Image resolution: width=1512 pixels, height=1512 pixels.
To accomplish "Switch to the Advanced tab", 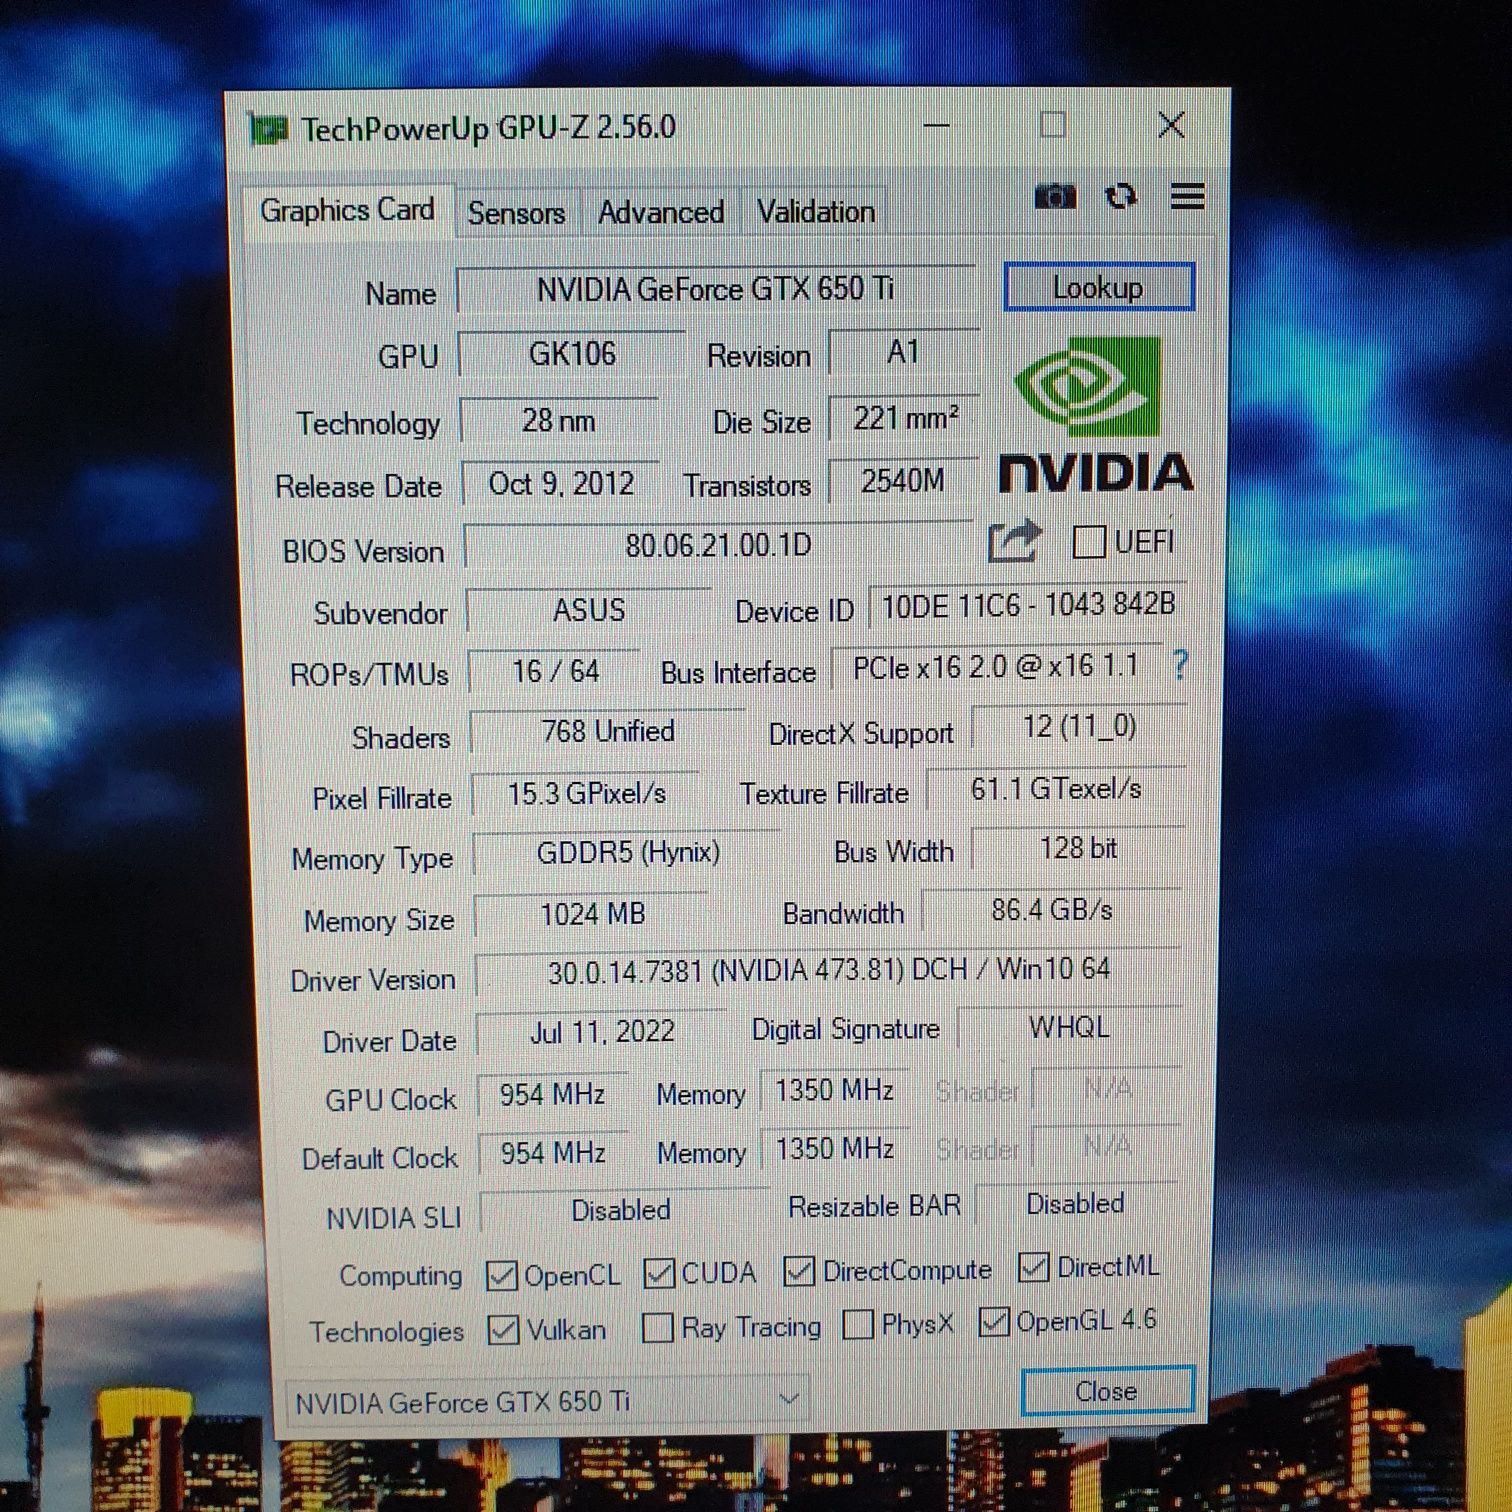I will click(x=660, y=212).
